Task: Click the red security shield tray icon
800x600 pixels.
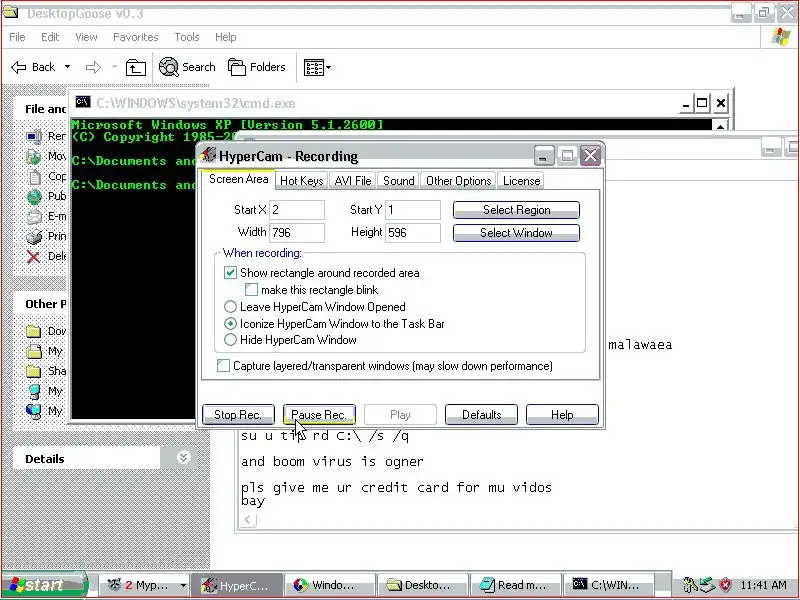Action: pyautogui.click(x=725, y=585)
